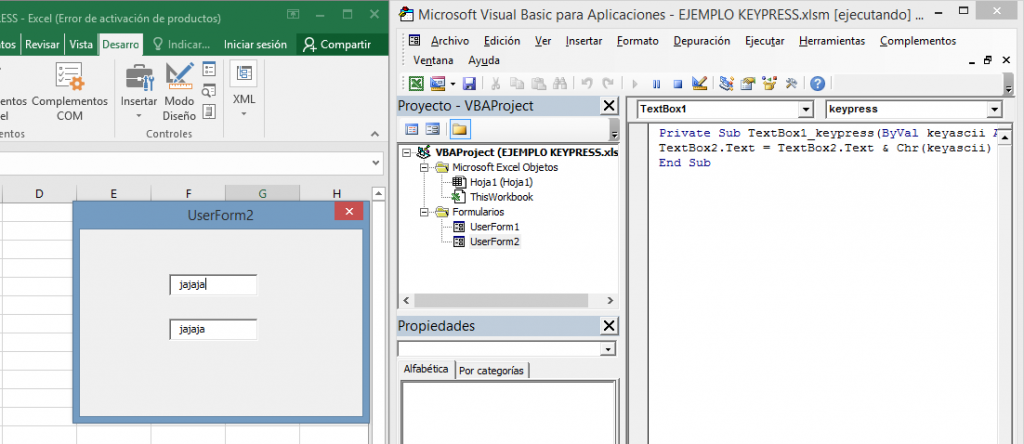Viewport: 1024px width, 444px height.
Task: Open the Ejecutar menu
Action: tap(765, 40)
